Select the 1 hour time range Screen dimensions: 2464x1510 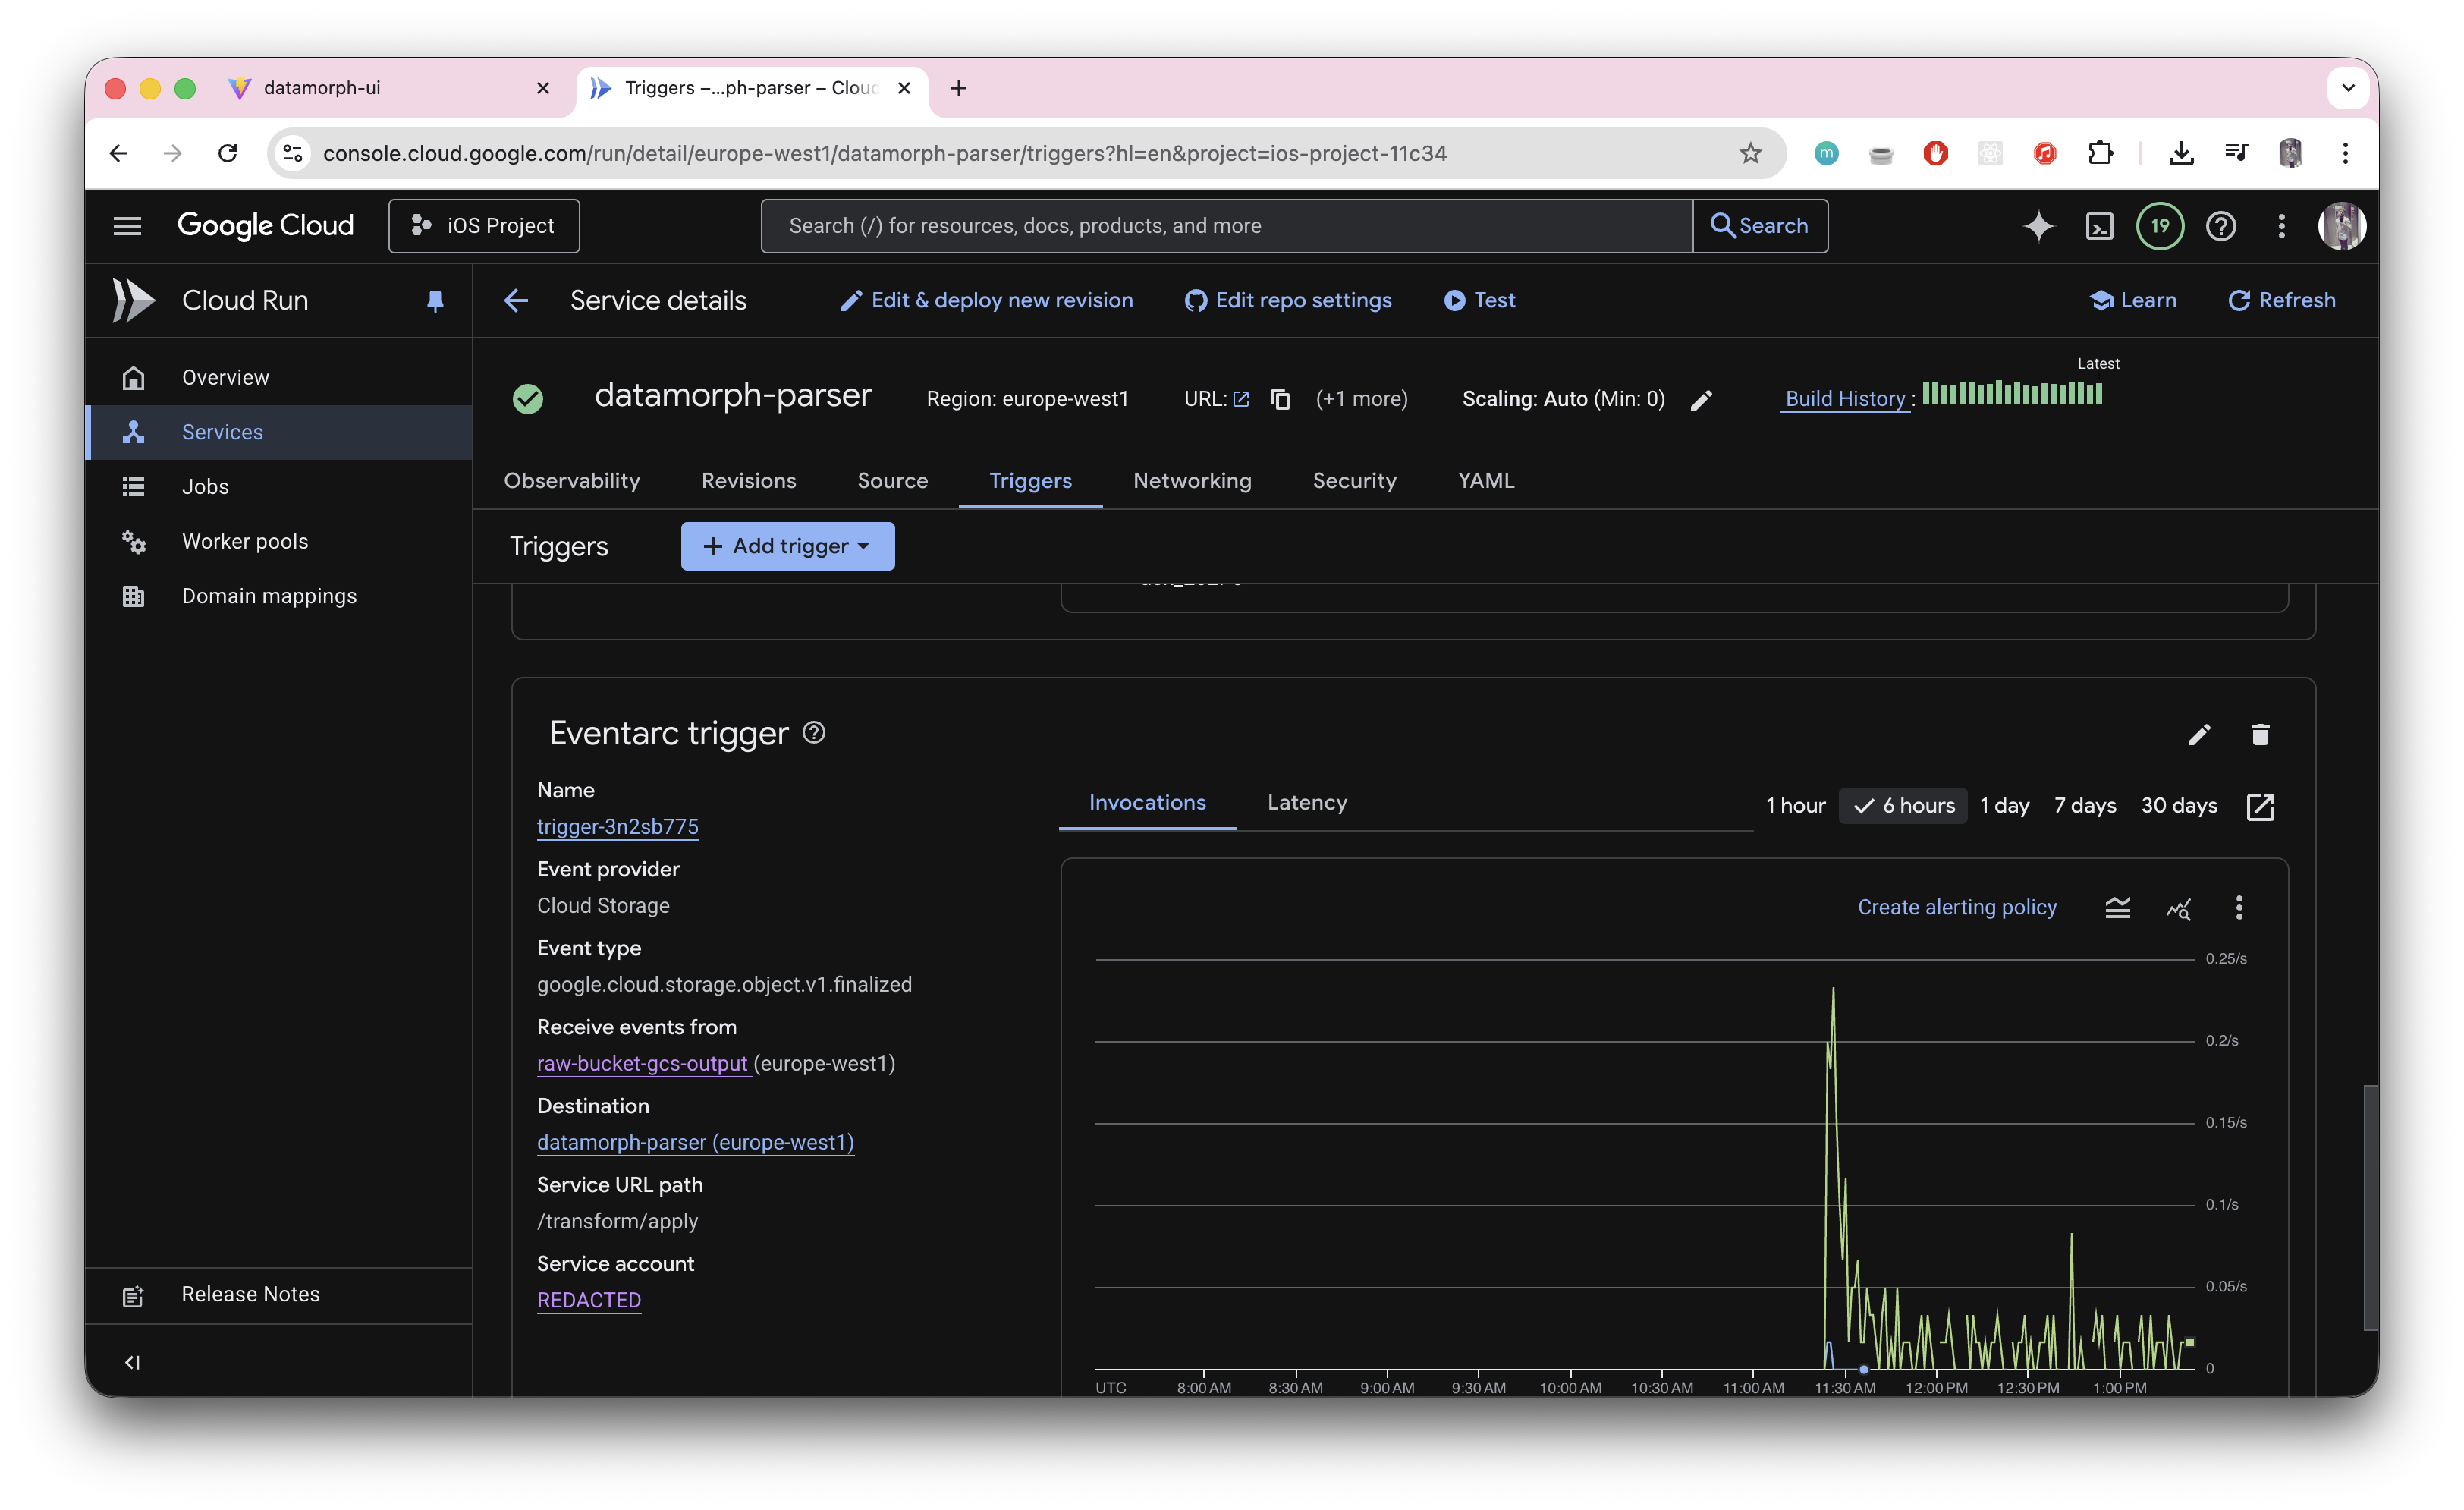pyautogui.click(x=1795, y=806)
